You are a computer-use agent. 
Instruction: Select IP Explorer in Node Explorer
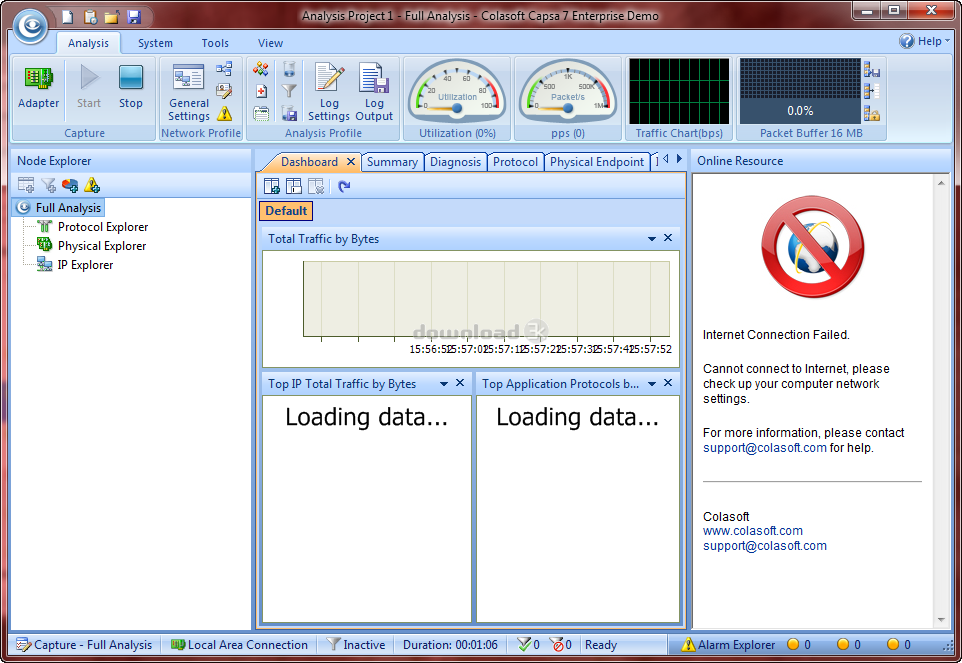point(85,265)
